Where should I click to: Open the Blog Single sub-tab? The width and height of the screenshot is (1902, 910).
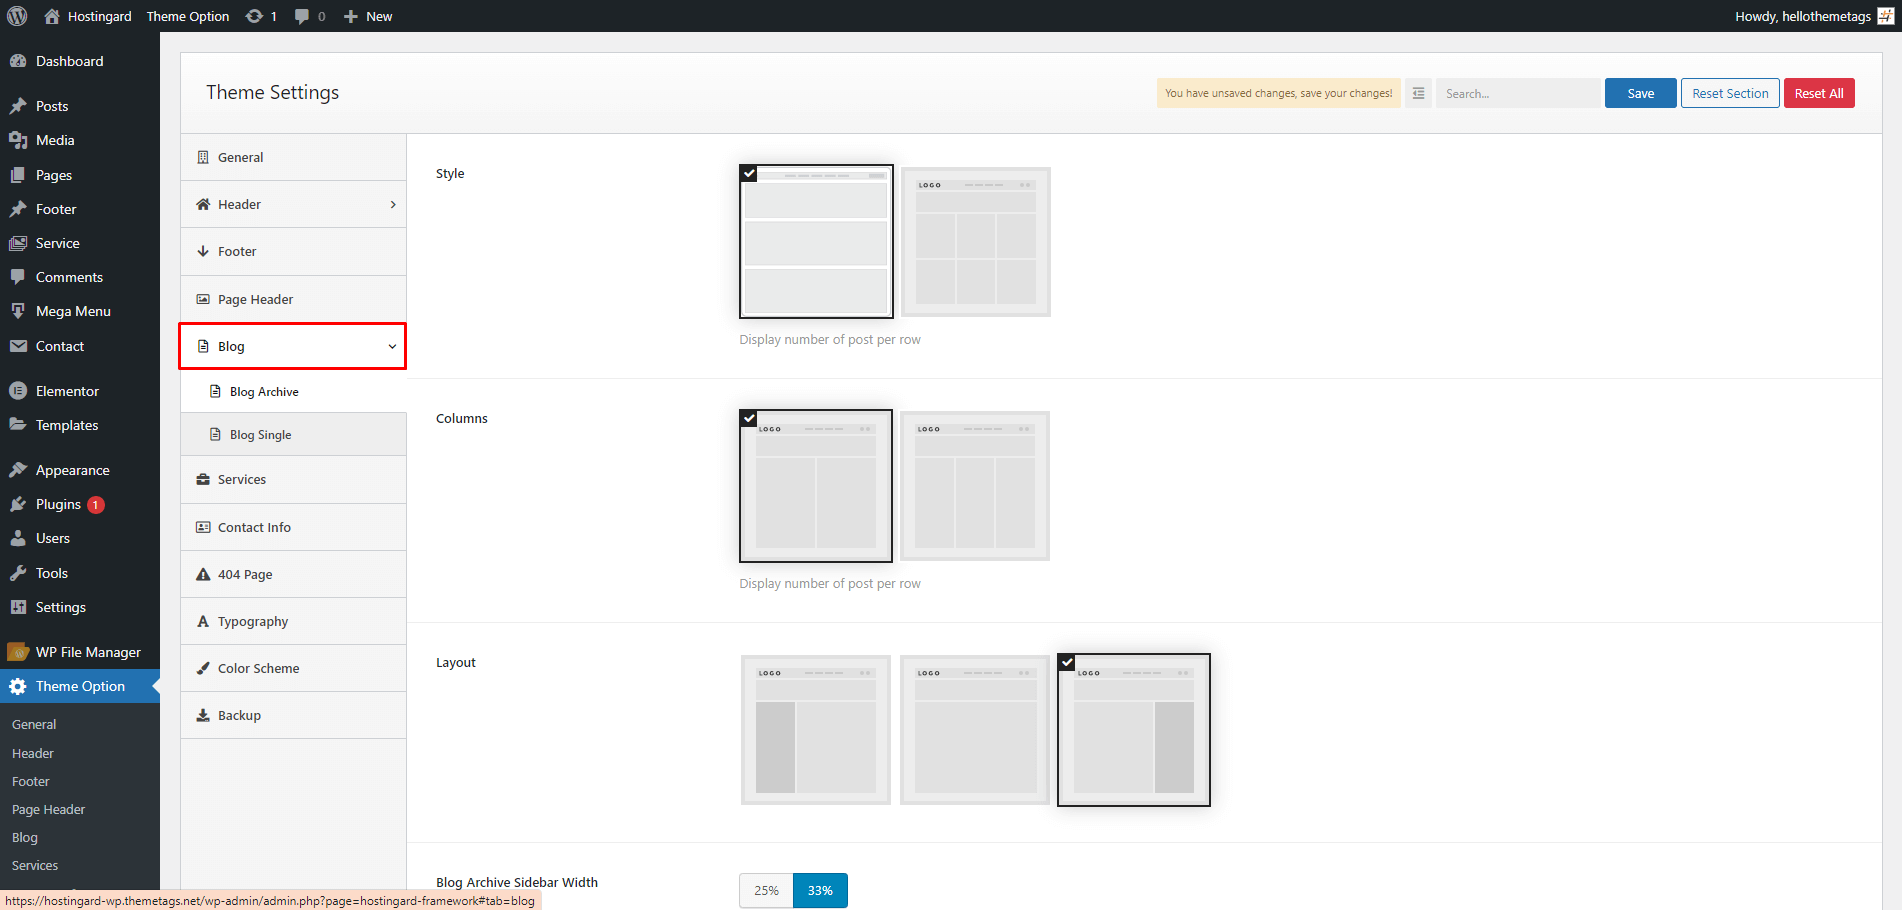pyautogui.click(x=293, y=435)
